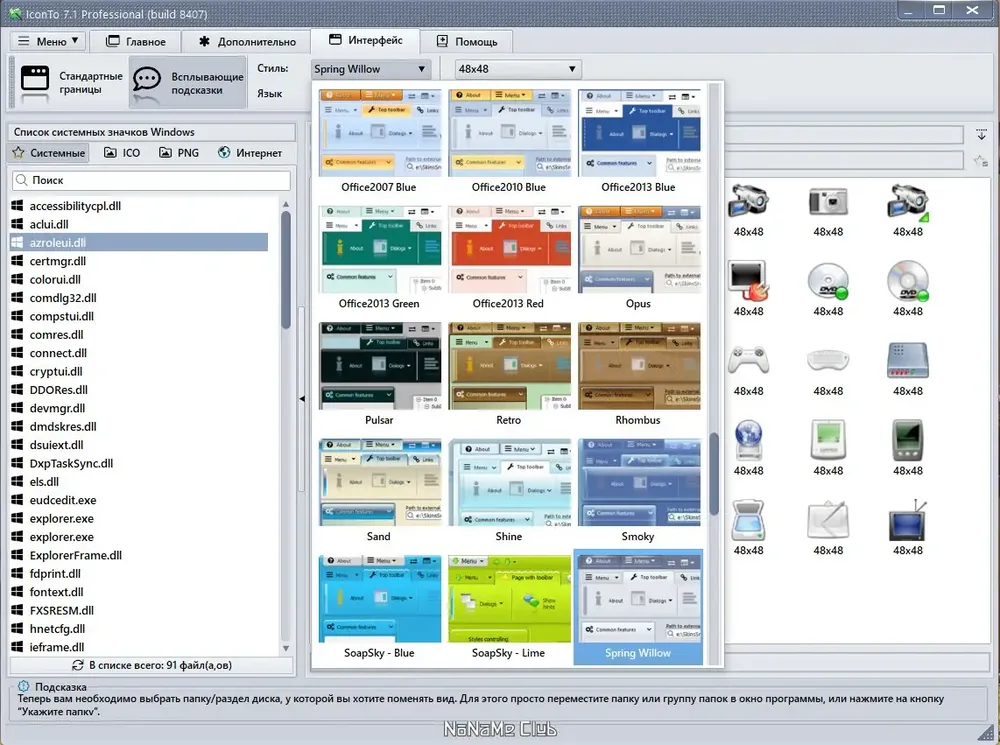This screenshot has width=1000, height=745.
Task: Toggle Всплывающие подсказки option
Action: [188, 82]
